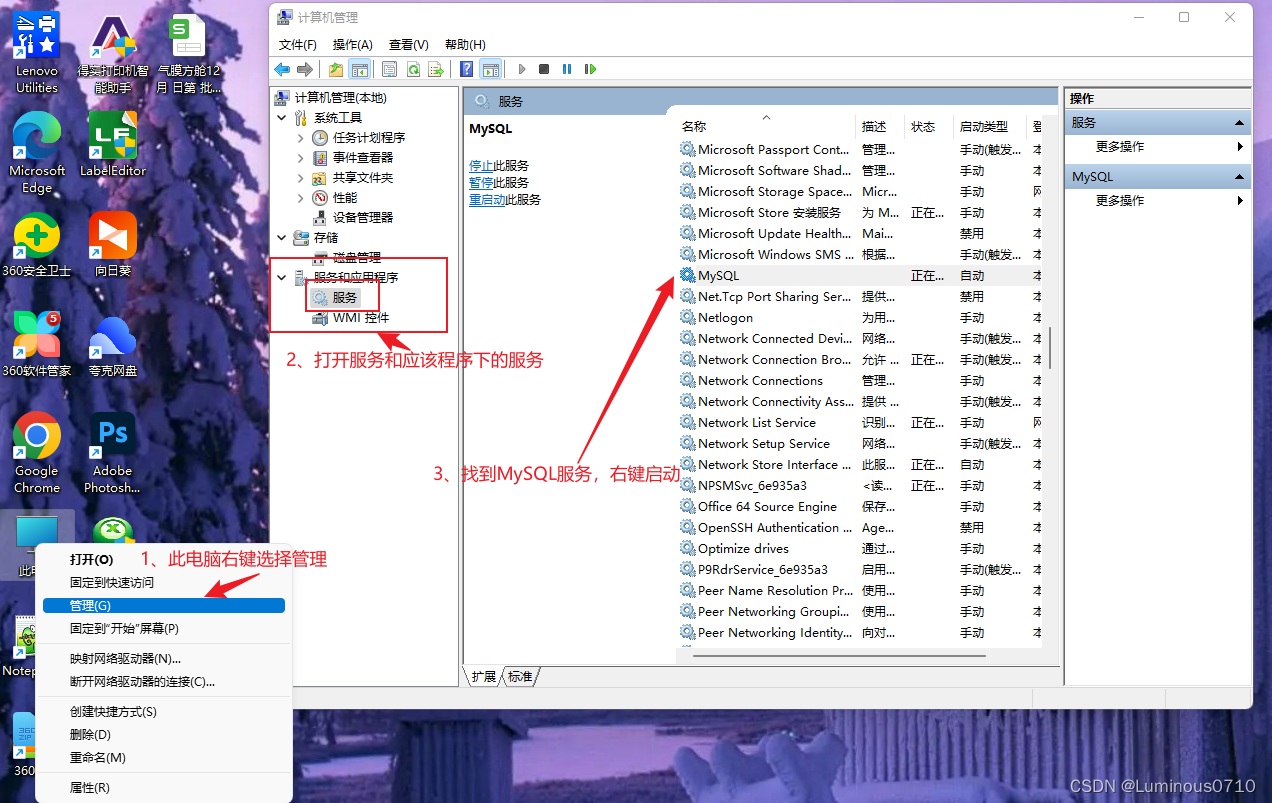
Task: Open the 360软件管家 desktop icon
Action: pyautogui.click(x=37, y=345)
